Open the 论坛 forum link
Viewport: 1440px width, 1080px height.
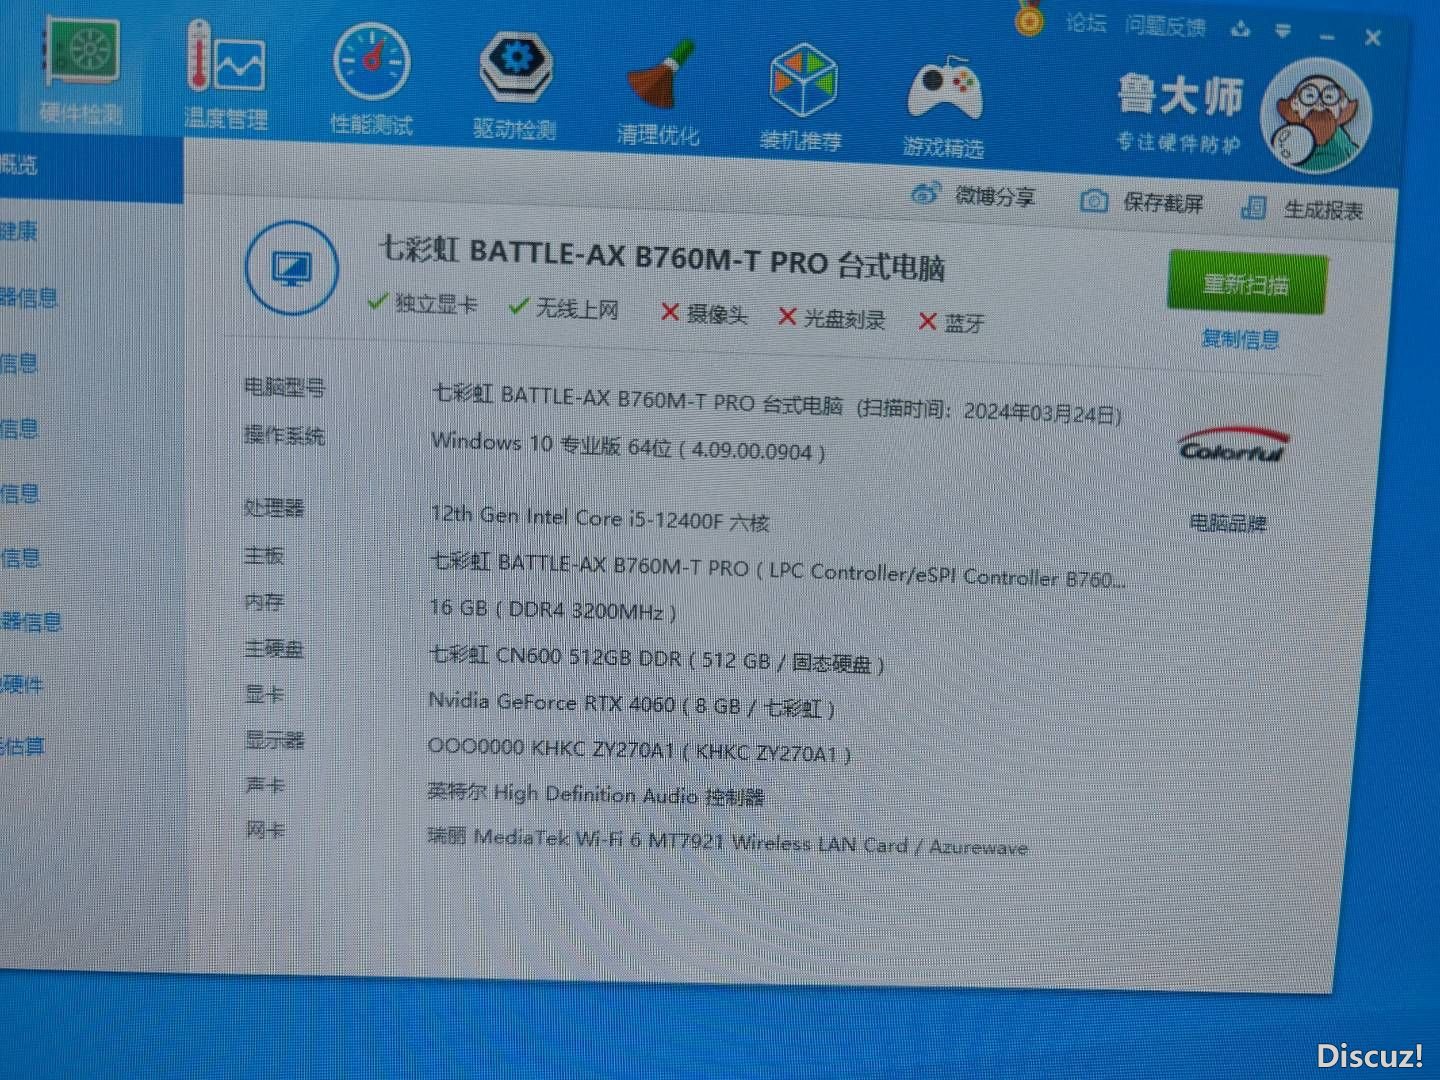[1086, 22]
